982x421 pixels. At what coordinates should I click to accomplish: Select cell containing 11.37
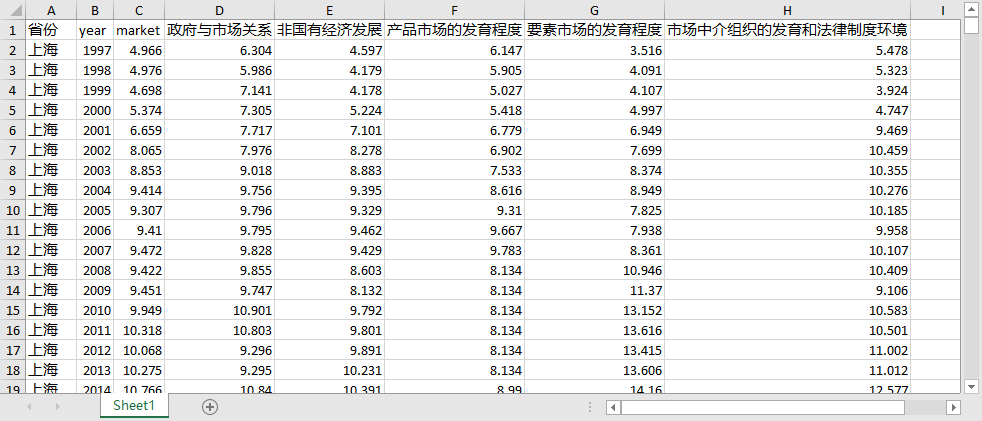595,291
